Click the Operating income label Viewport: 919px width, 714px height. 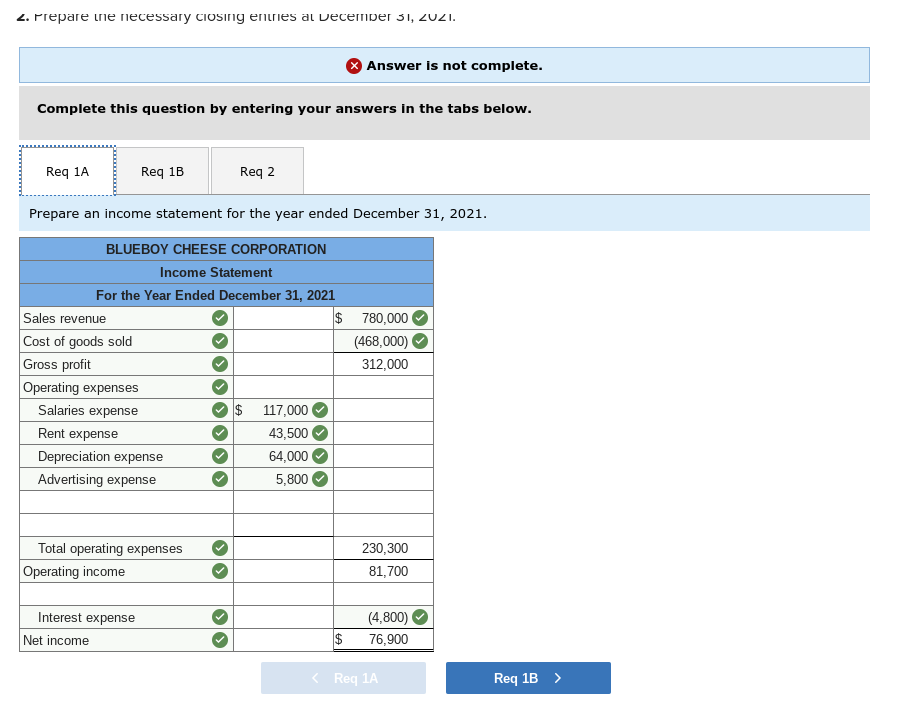point(74,572)
